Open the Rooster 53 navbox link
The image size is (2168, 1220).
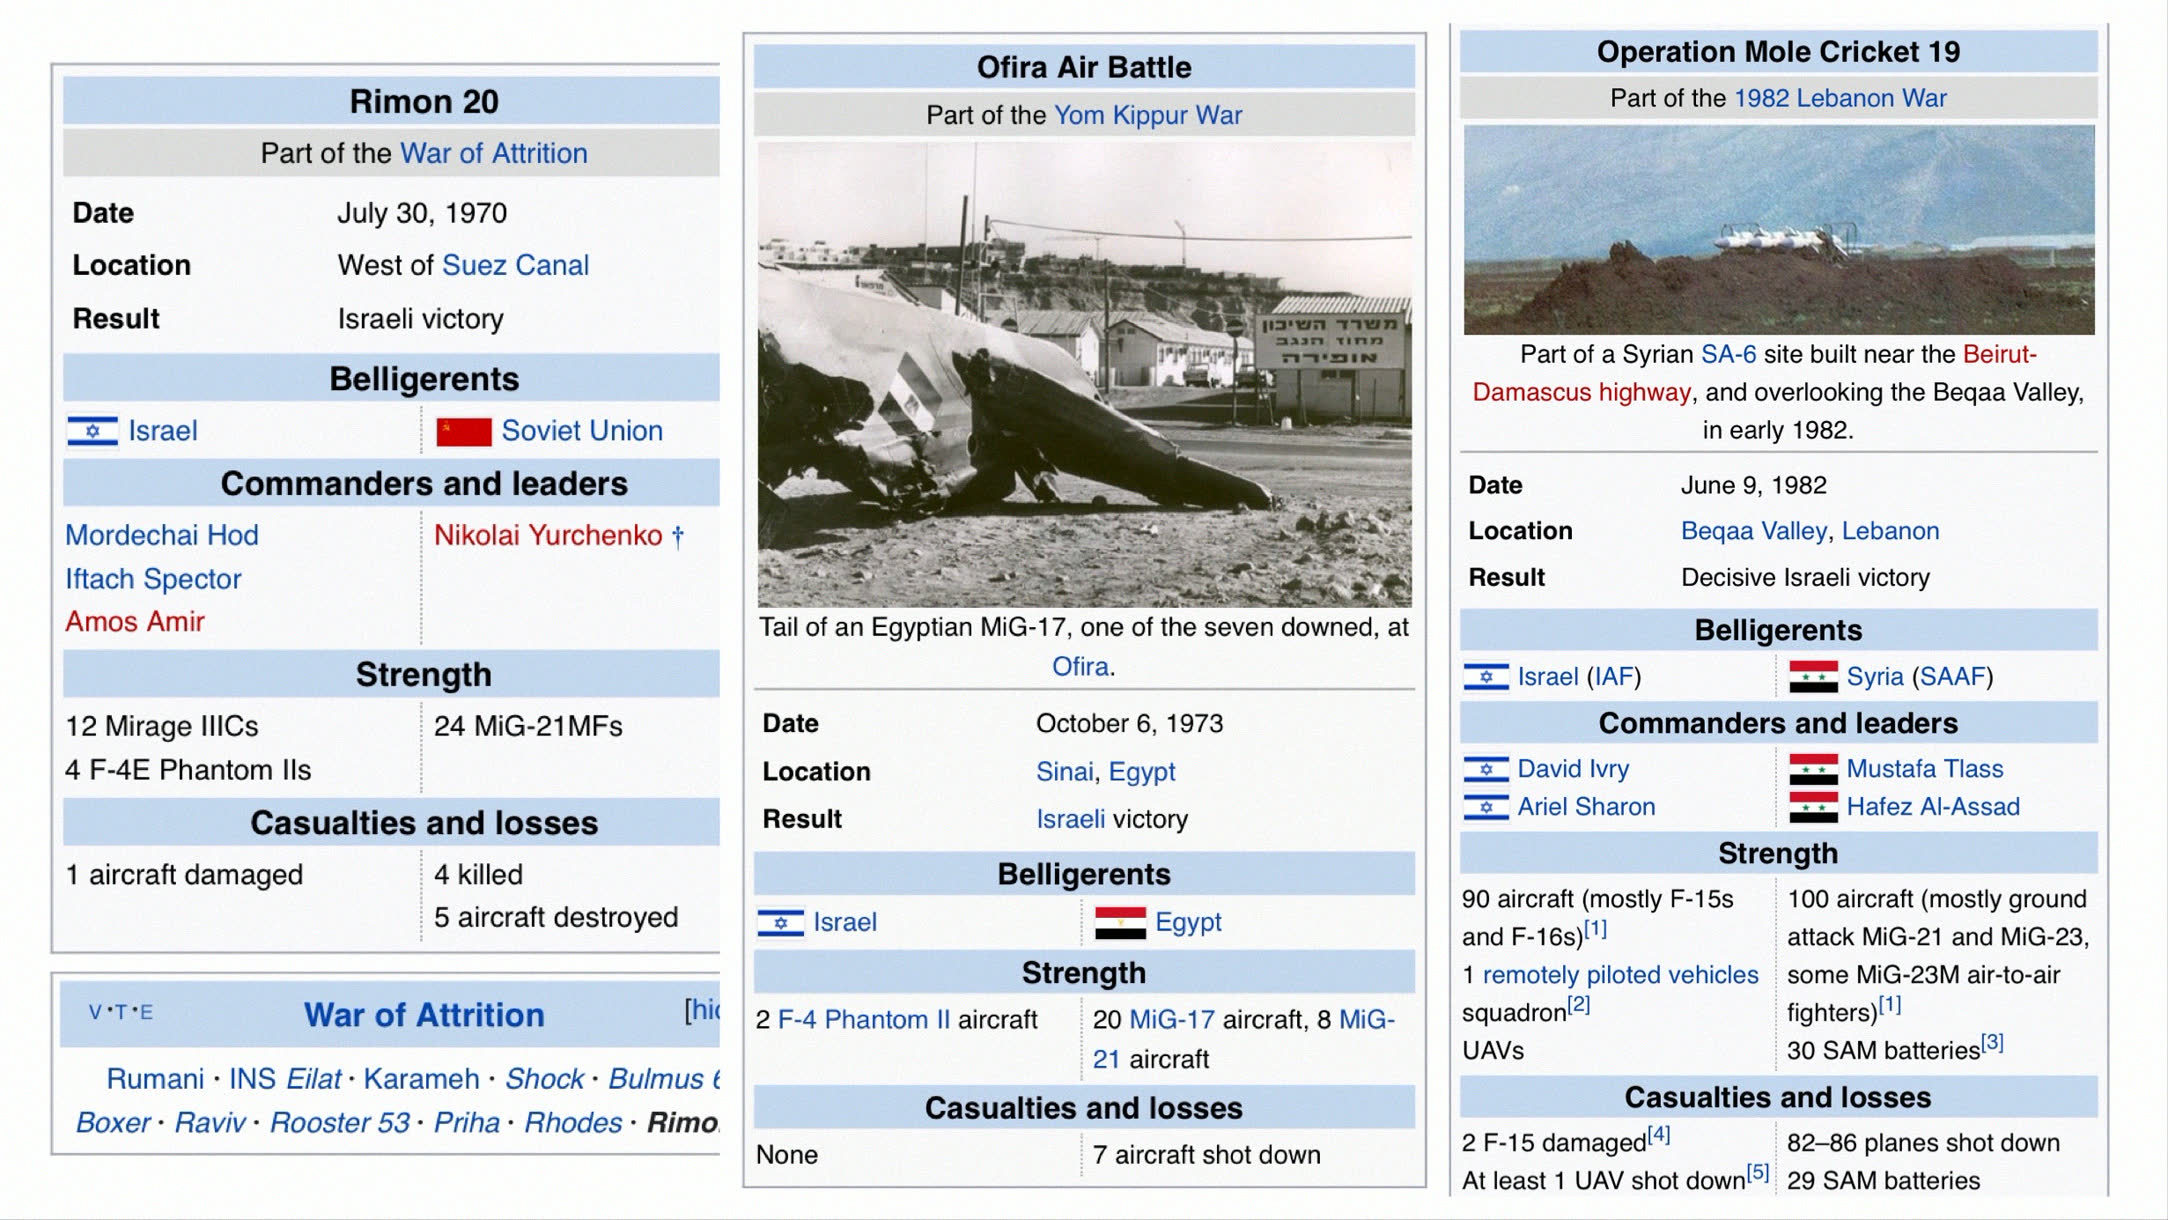pos(339,1123)
